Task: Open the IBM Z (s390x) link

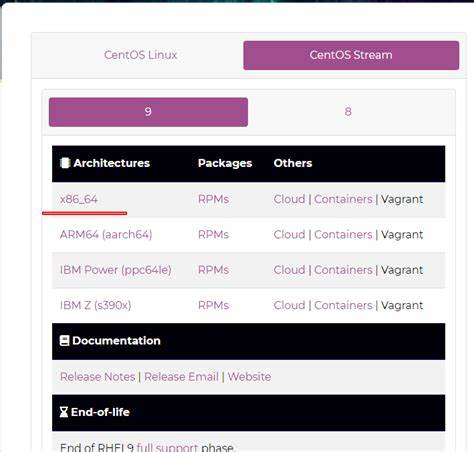Action: pos(96,305)
